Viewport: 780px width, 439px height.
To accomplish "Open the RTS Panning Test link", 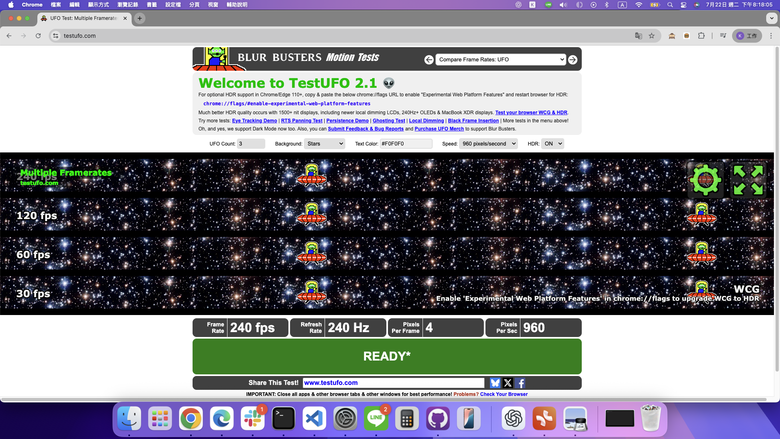I will 301,121.
